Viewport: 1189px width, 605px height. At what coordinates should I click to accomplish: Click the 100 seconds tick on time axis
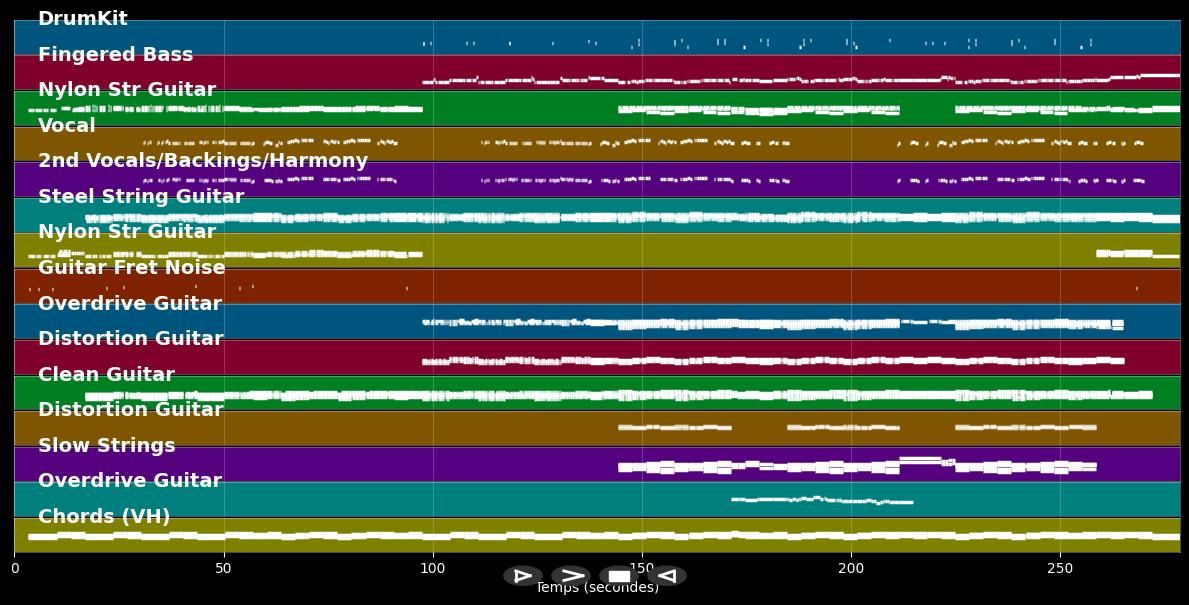coord(433,569)
